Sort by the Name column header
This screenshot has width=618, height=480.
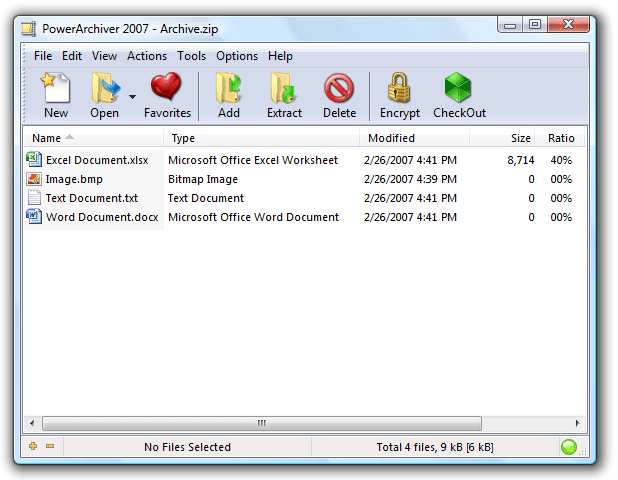click(x=94, y=138)
